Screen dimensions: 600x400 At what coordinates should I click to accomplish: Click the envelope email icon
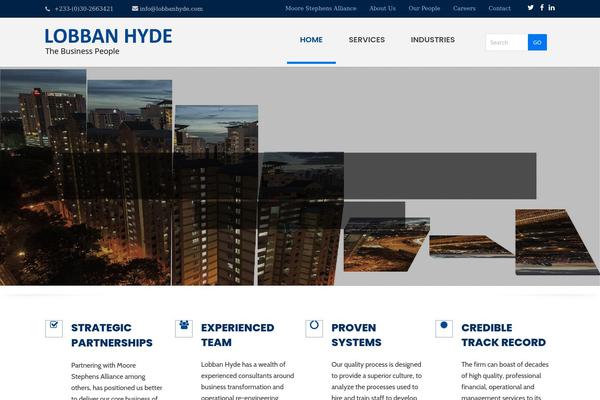tap(135, 8)
